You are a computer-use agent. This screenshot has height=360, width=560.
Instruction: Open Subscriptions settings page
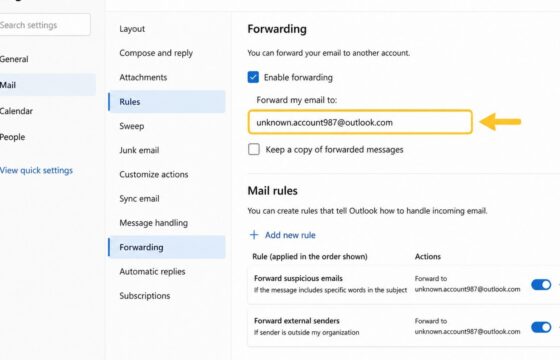[x=145, y=296]
